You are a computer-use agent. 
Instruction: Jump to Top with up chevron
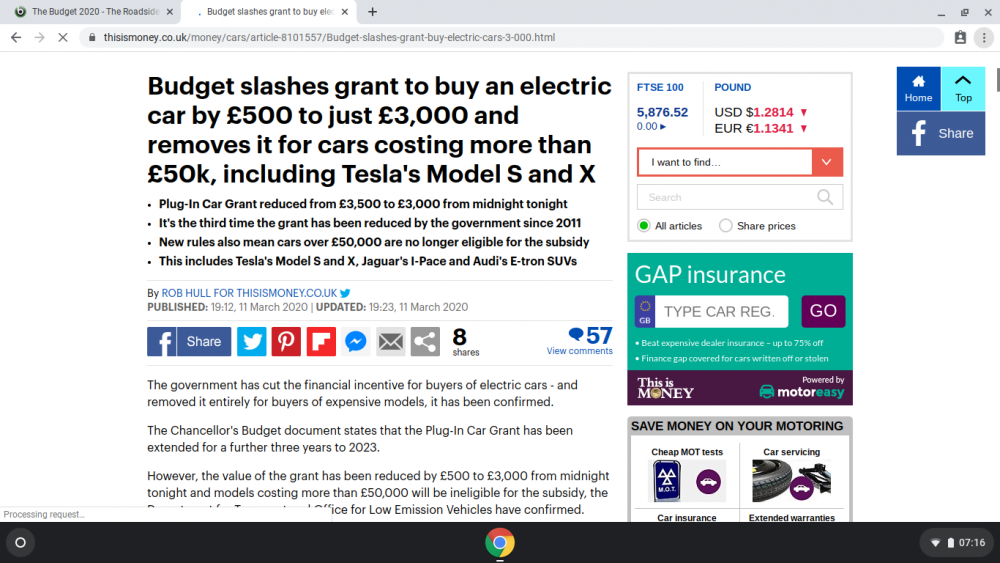pyautogui.click(x=963, y=89)
